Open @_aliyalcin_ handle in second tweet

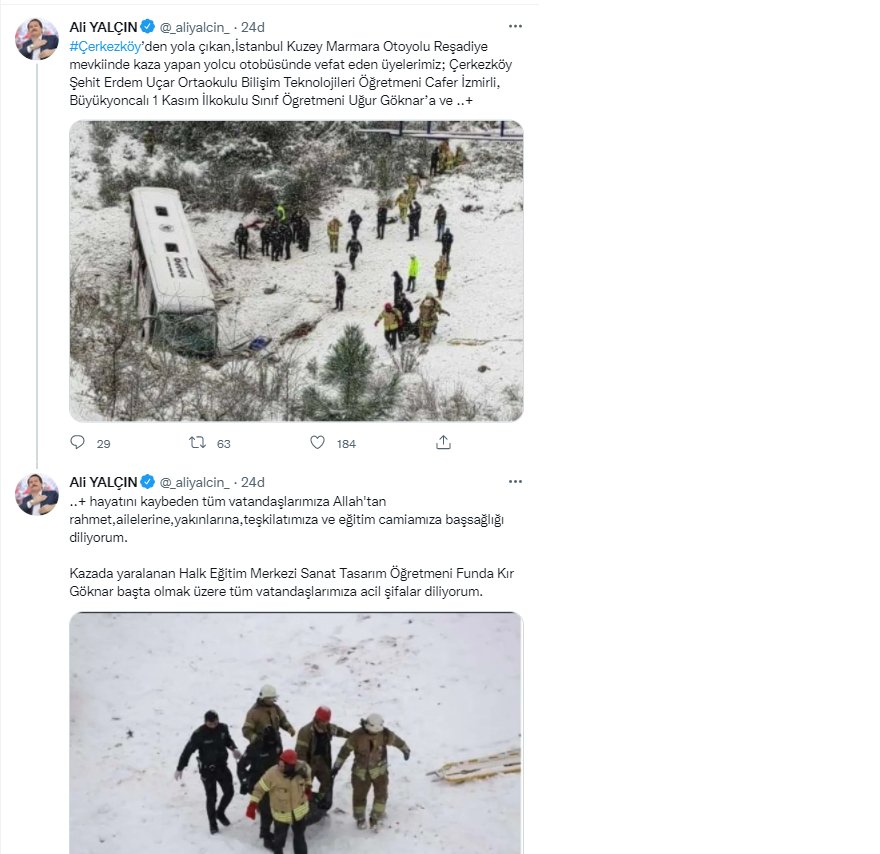(195, 483)
